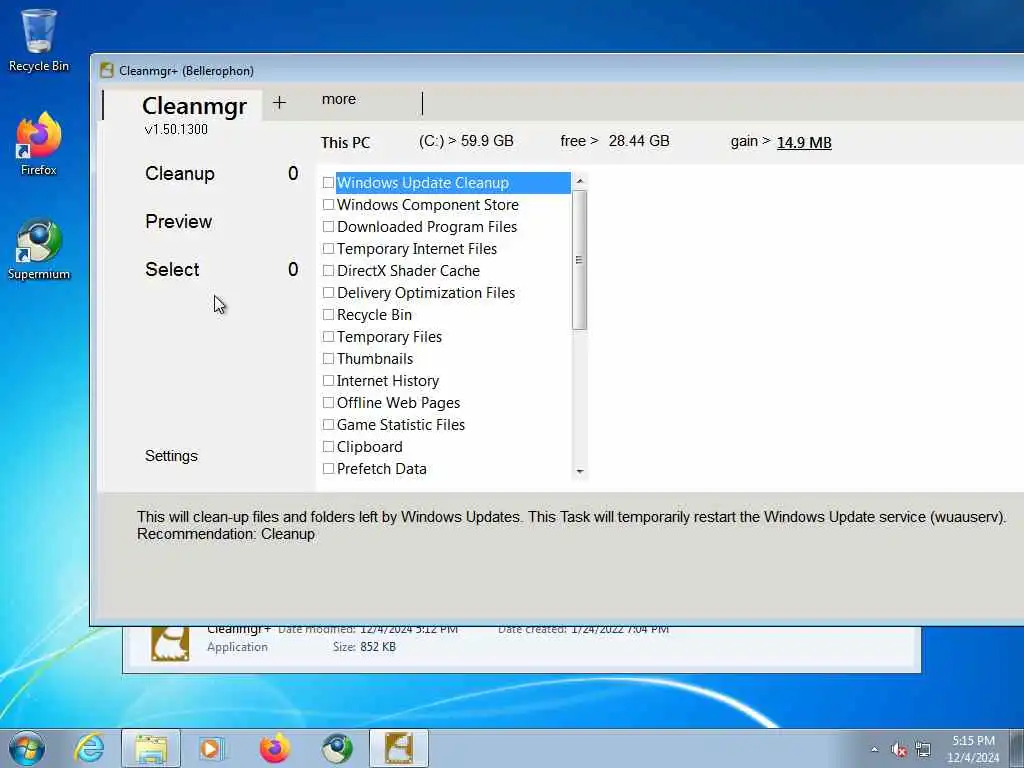
Task: Click the Select button
Action: pos(172,270)
